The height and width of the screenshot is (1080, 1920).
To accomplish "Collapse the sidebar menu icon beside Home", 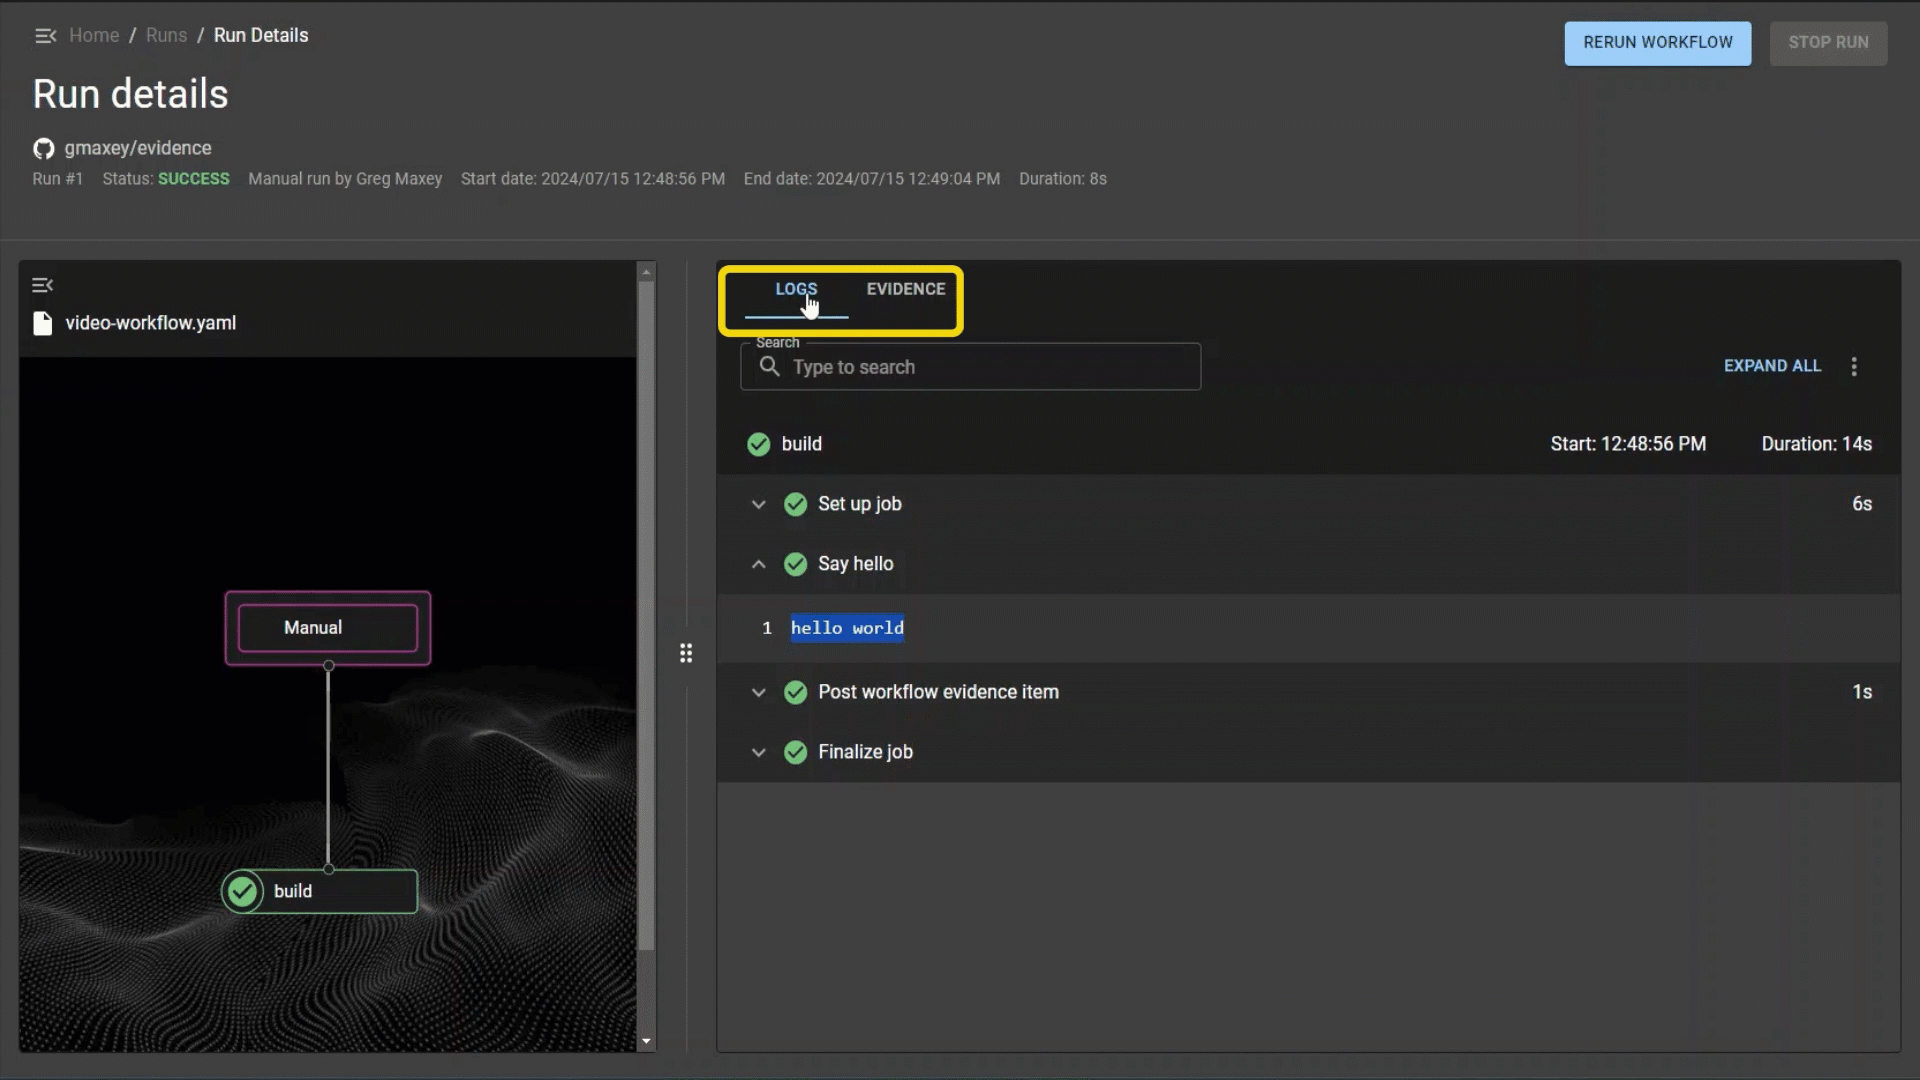I will pos(45,36).
